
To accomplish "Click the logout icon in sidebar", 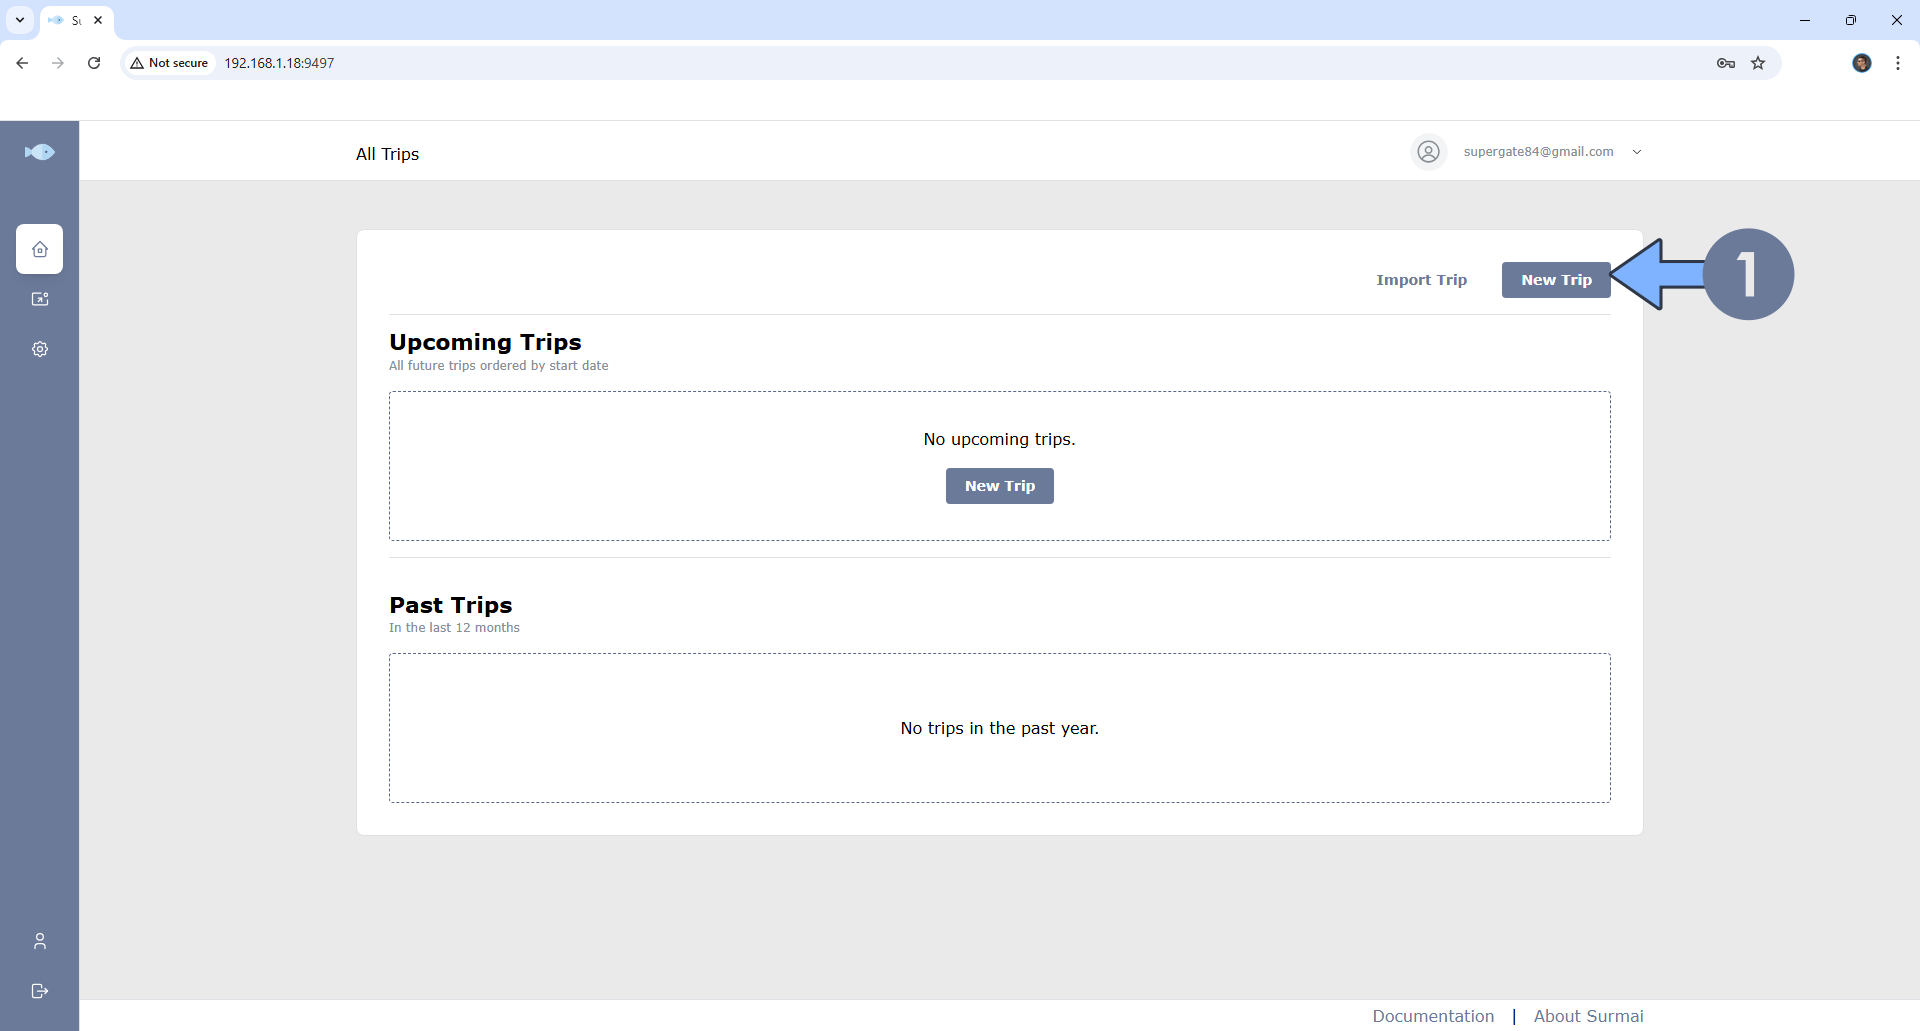I will [40, 991].
